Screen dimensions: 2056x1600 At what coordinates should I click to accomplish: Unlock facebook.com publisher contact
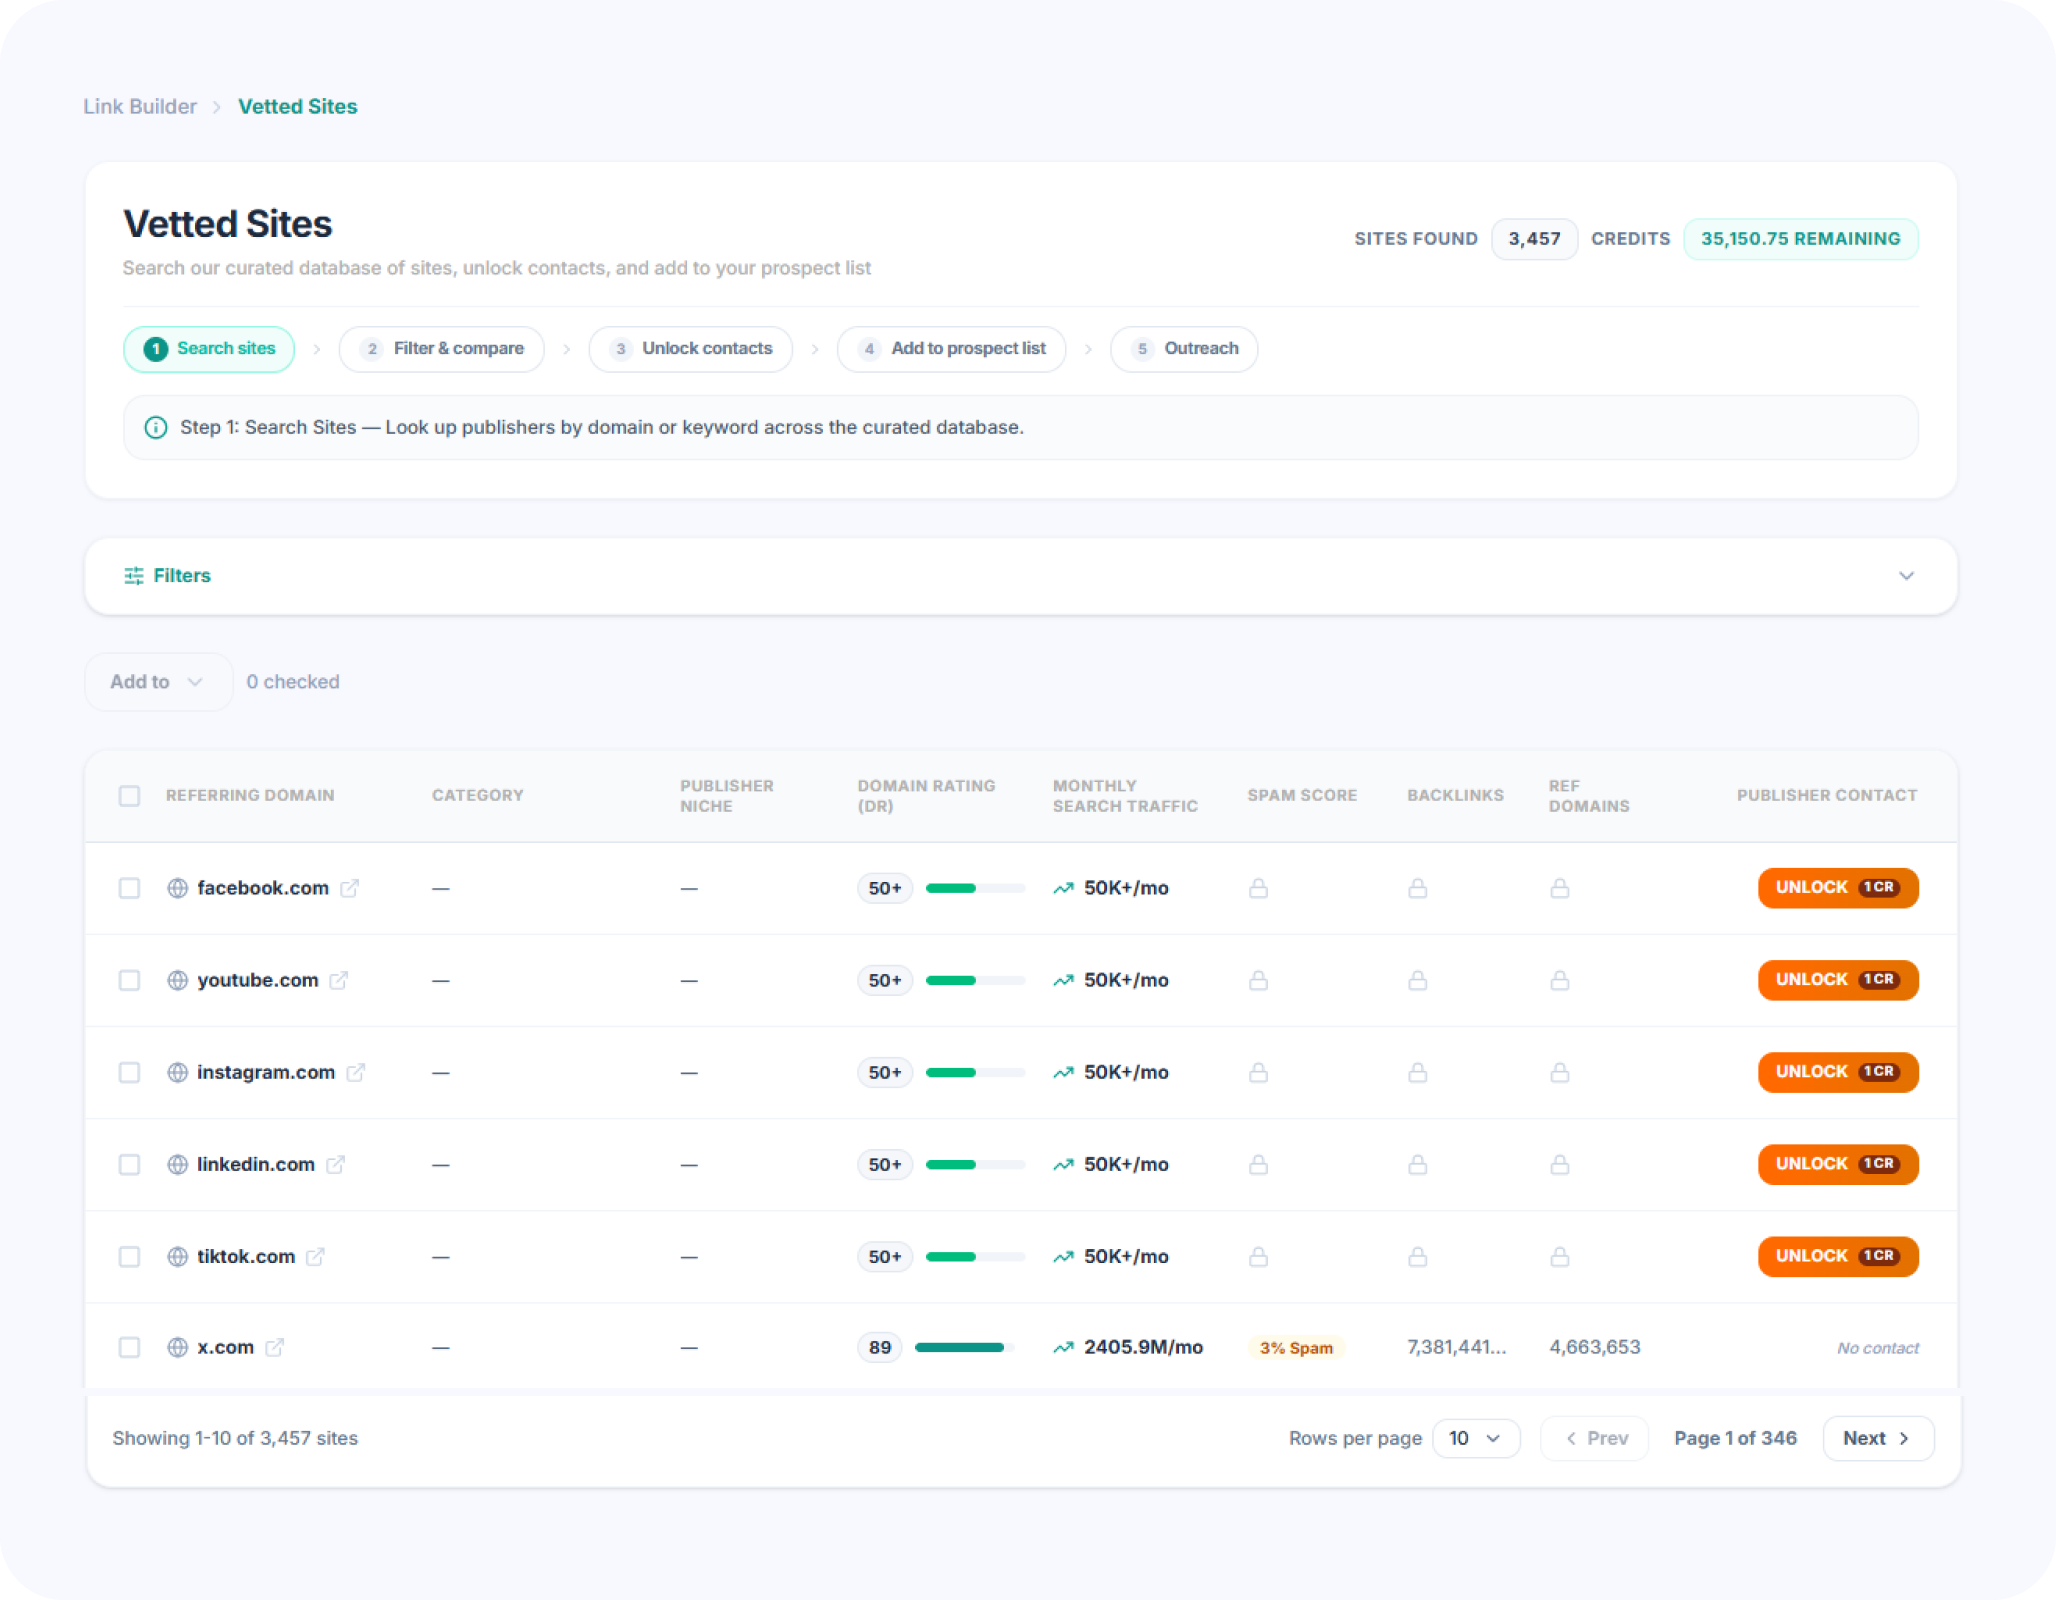tap(1838, 888)
